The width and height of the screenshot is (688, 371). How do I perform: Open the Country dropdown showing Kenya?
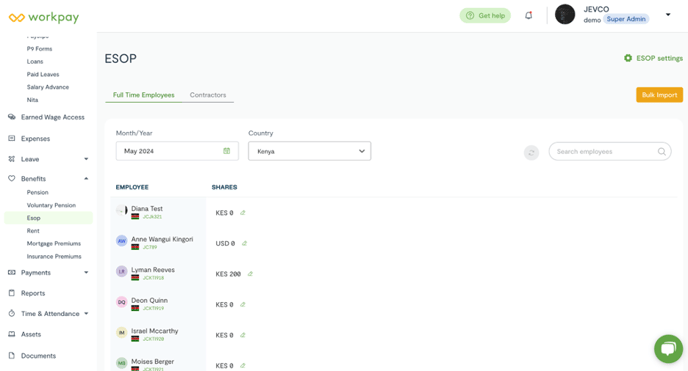pos(309,151)
